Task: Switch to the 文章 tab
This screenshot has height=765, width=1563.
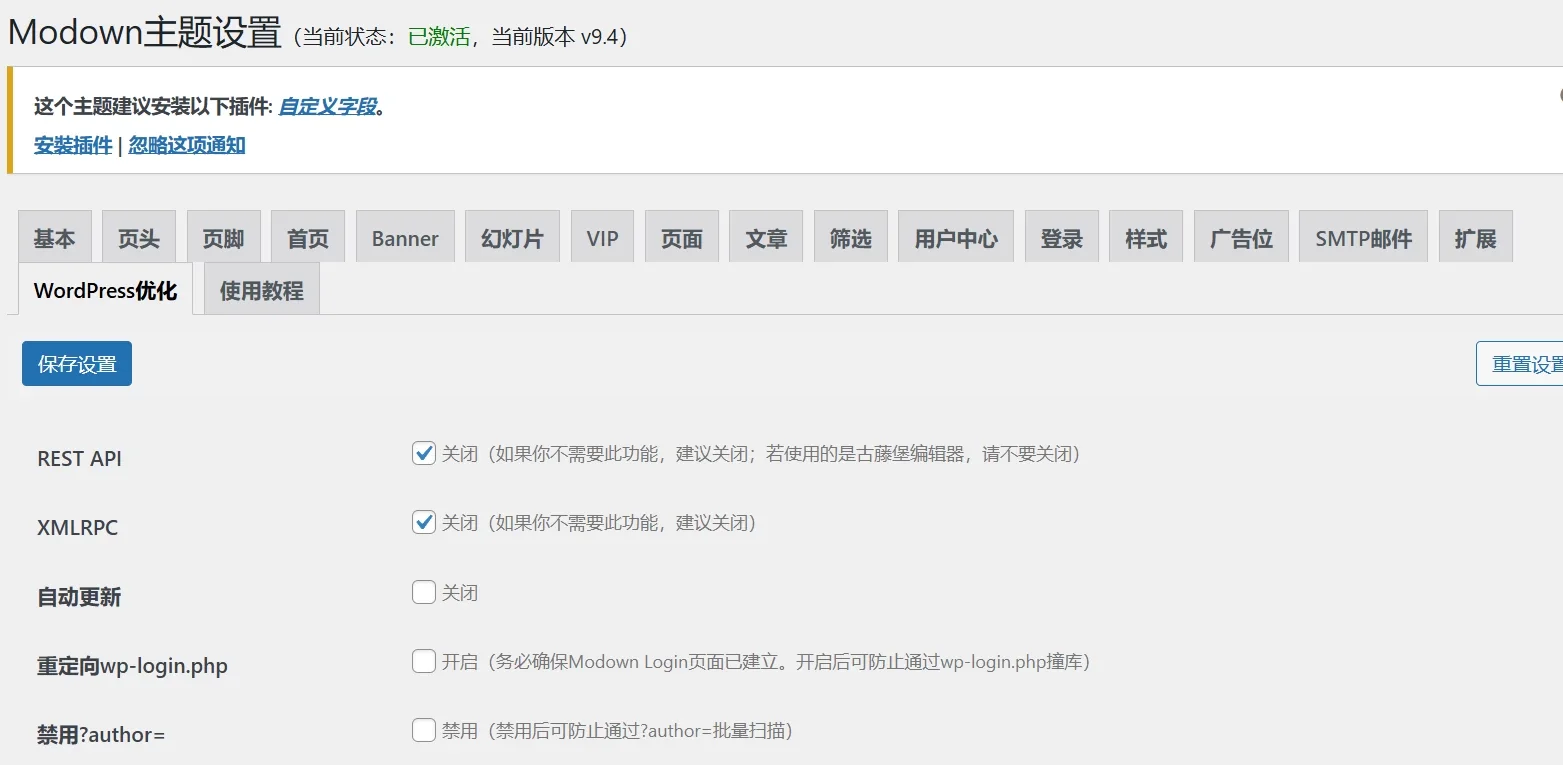Action: [x=765, y=237]
